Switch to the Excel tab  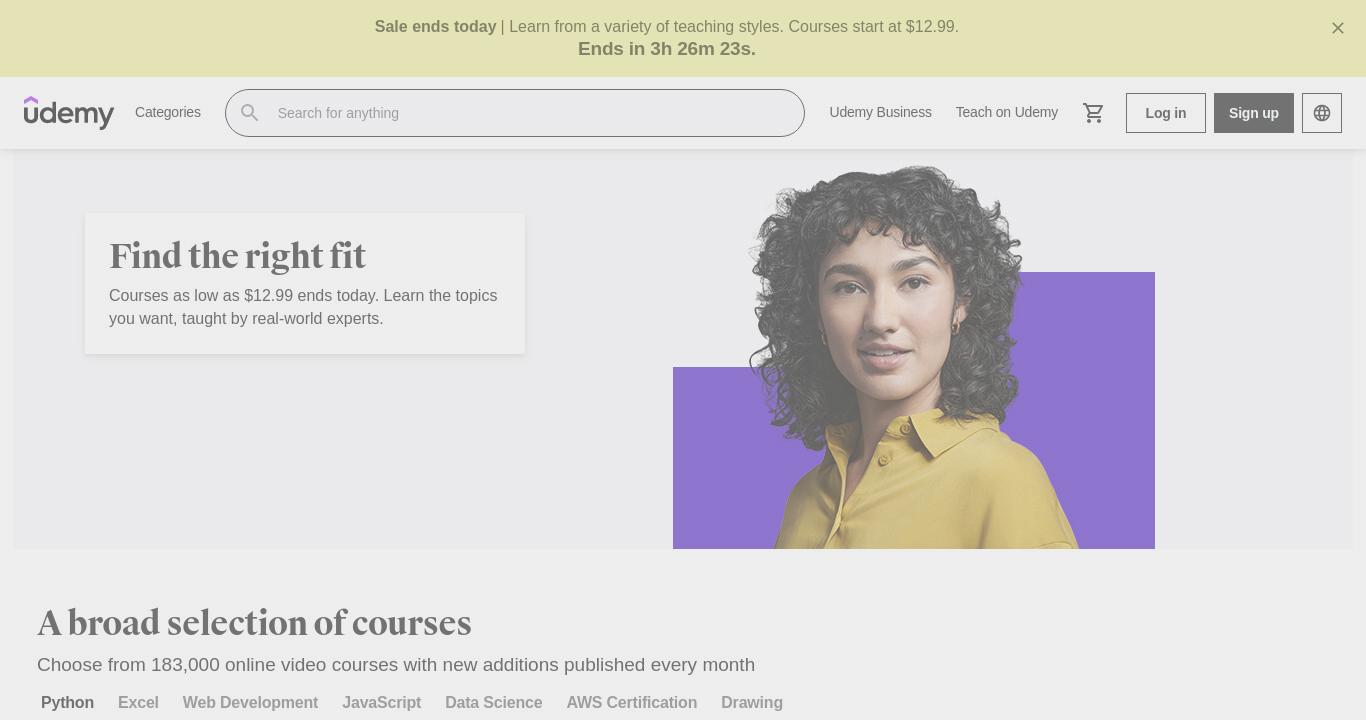pyautogui.click(x=138, y=703)
